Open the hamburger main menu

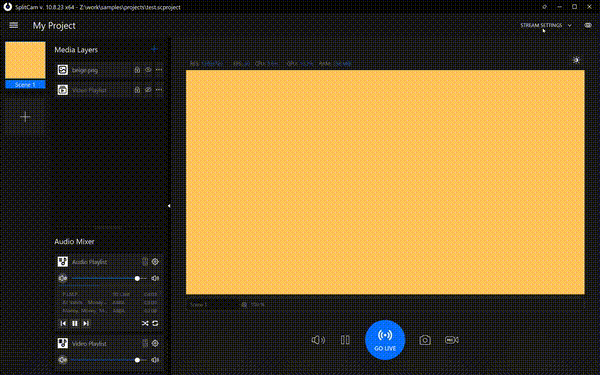click(13, 25)
